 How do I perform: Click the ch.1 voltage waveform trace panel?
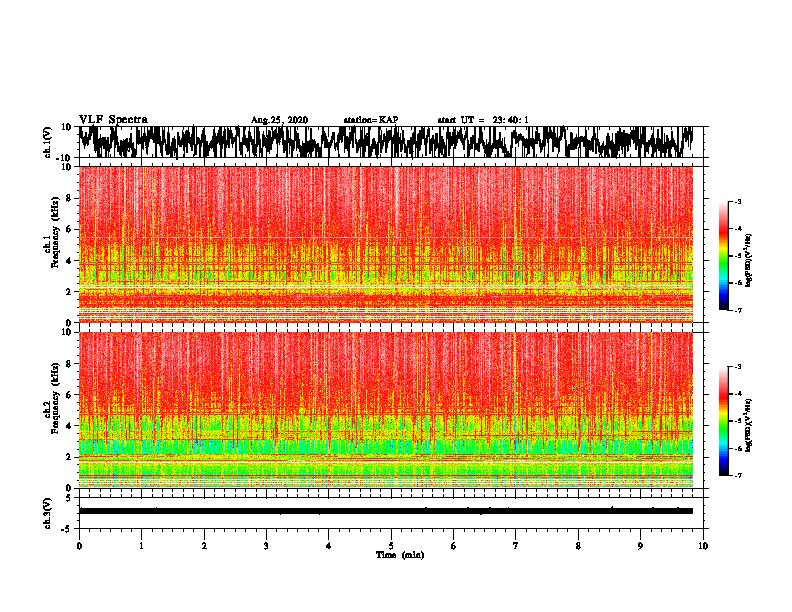391,142
